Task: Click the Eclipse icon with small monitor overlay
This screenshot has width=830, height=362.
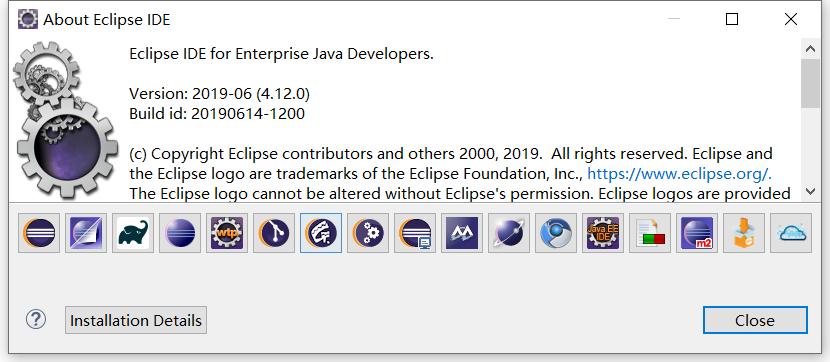Action: [415, 233]
